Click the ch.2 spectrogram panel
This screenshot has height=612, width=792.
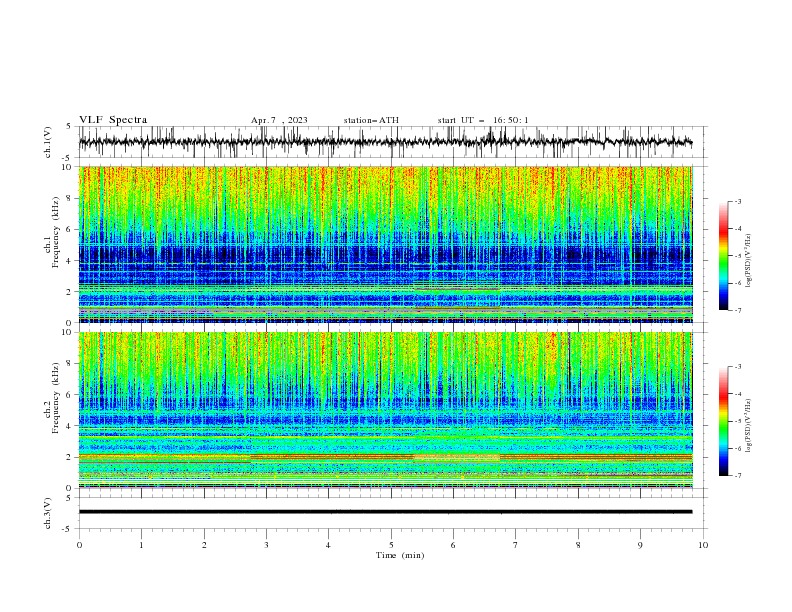tap(386, 410)
